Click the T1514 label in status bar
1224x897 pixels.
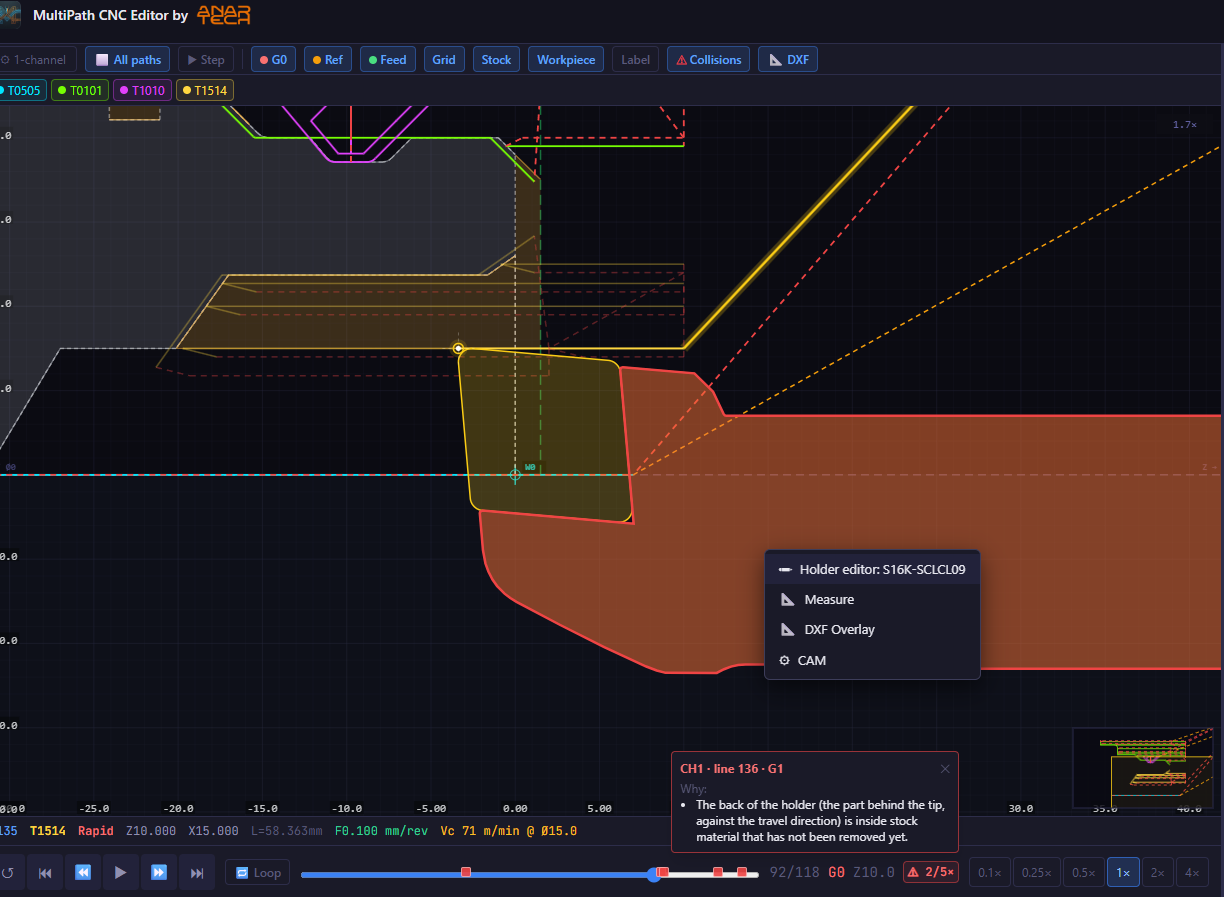(x=47, y=831)
